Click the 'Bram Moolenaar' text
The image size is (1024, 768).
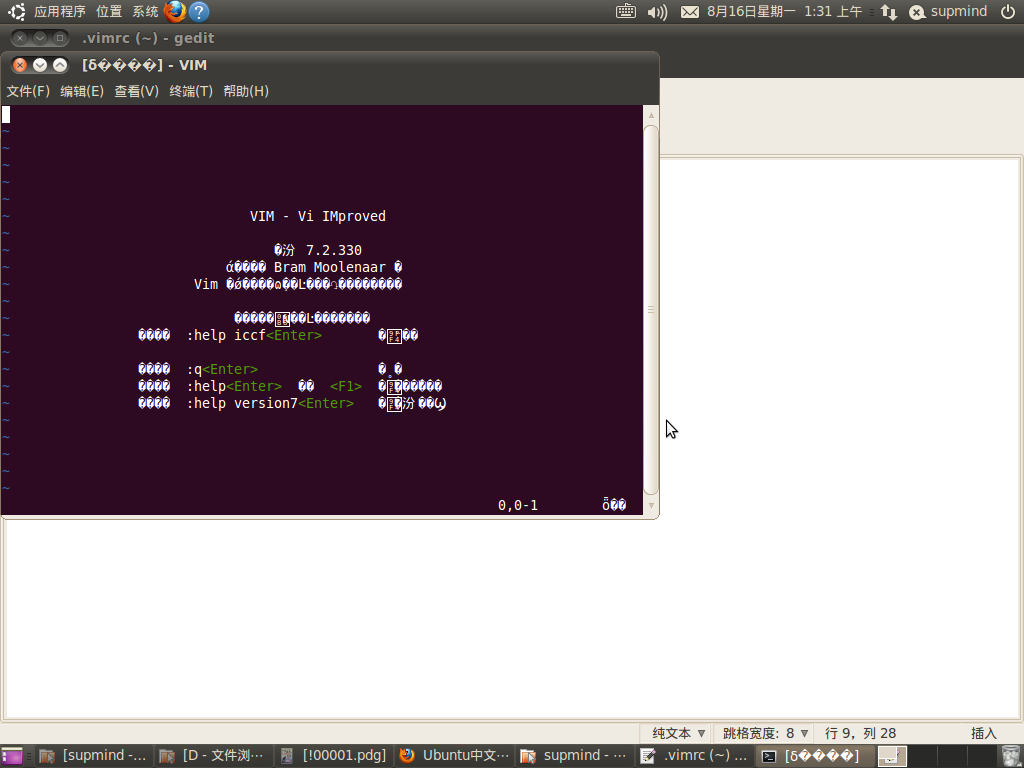(x=330, y=267)
